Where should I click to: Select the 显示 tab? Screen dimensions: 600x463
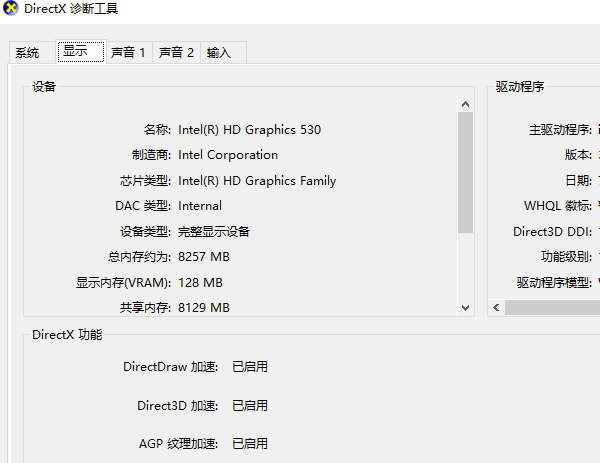pyautogui.click(x=81, y=51)
